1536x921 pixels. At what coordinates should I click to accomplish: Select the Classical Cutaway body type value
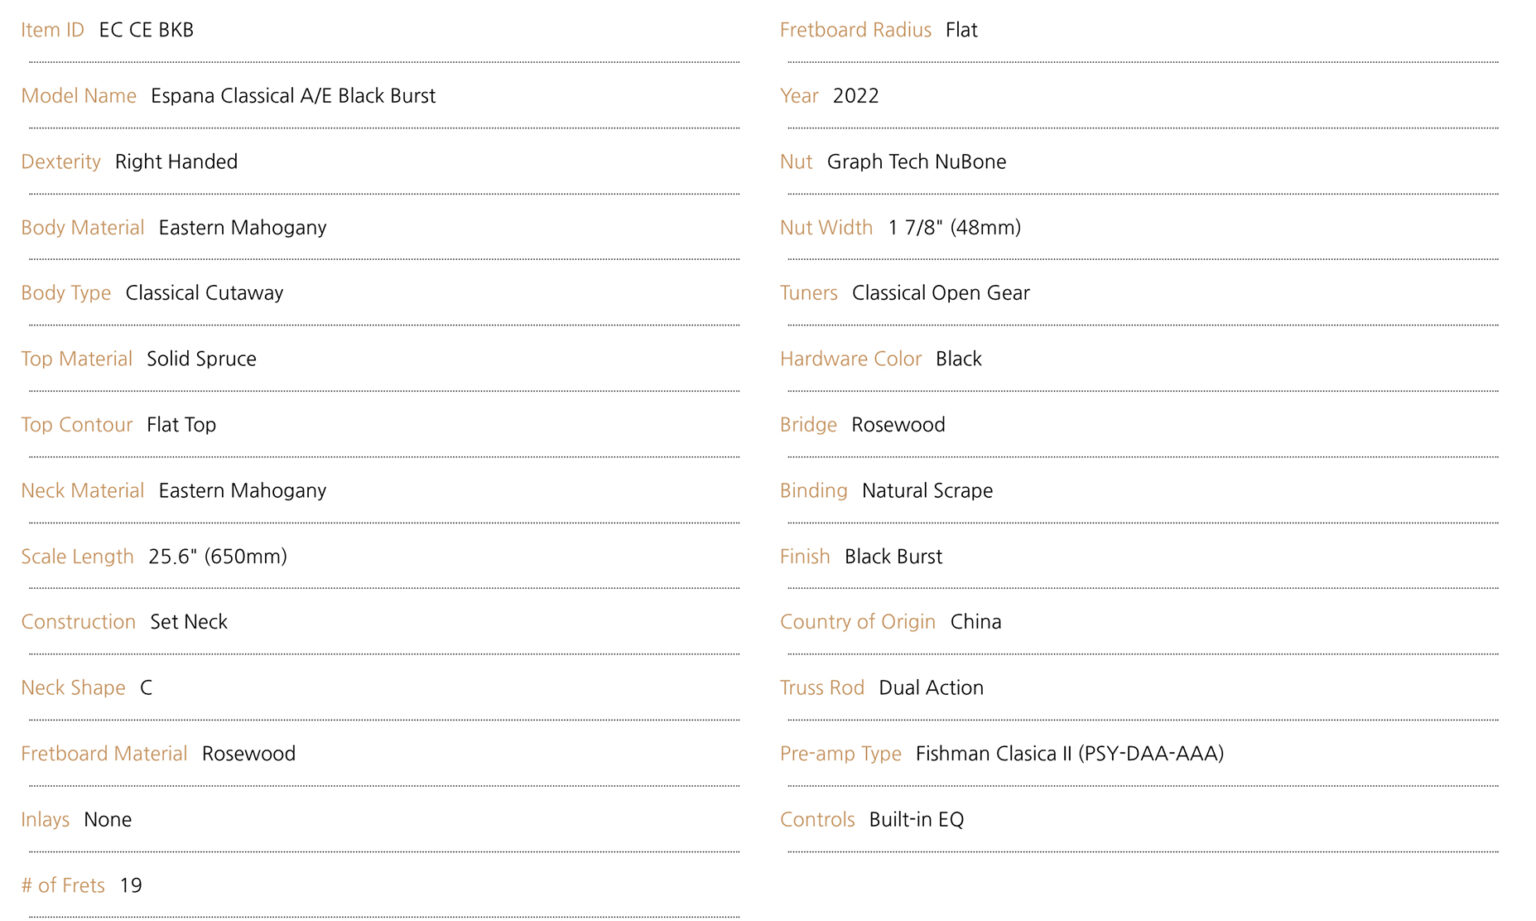tap(204, 293)
